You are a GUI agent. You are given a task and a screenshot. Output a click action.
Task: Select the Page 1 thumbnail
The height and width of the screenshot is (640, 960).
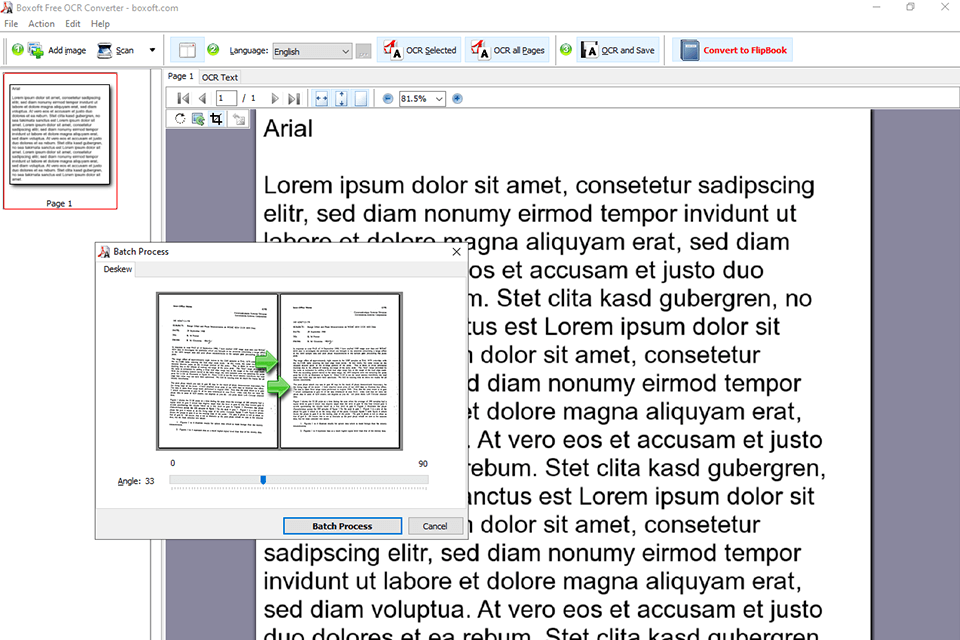click(x=61, y=142)
